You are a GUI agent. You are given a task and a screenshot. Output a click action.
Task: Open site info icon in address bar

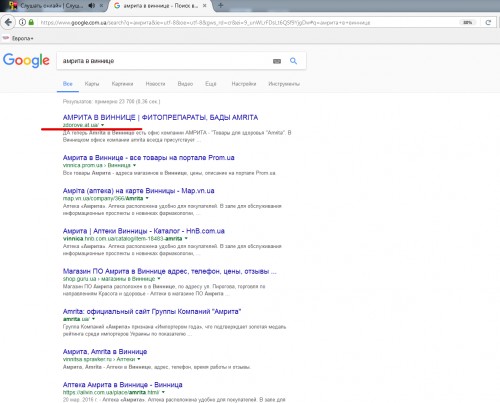click(22, 22)
